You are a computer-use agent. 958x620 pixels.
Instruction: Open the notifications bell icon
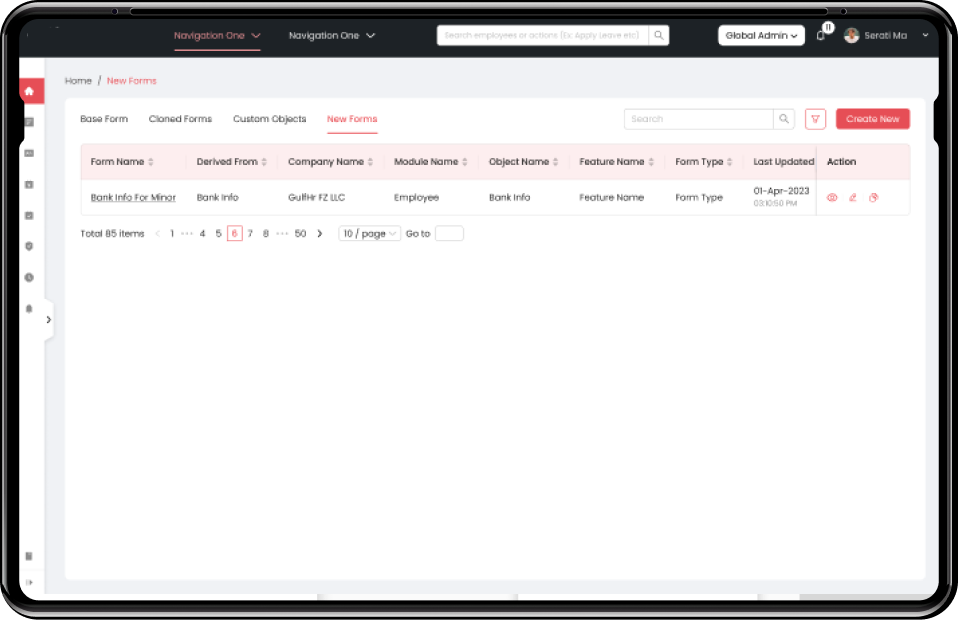[x=821, y=34]
